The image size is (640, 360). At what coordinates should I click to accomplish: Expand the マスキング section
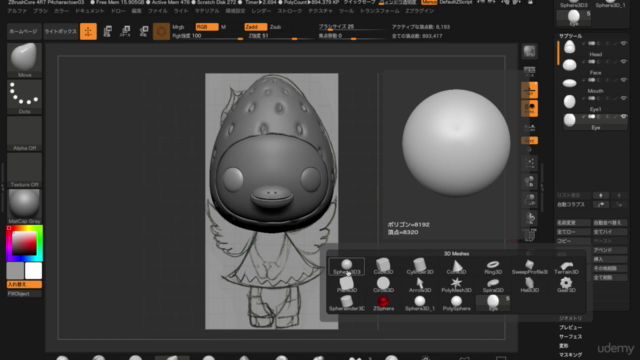[x=570, y=355]
